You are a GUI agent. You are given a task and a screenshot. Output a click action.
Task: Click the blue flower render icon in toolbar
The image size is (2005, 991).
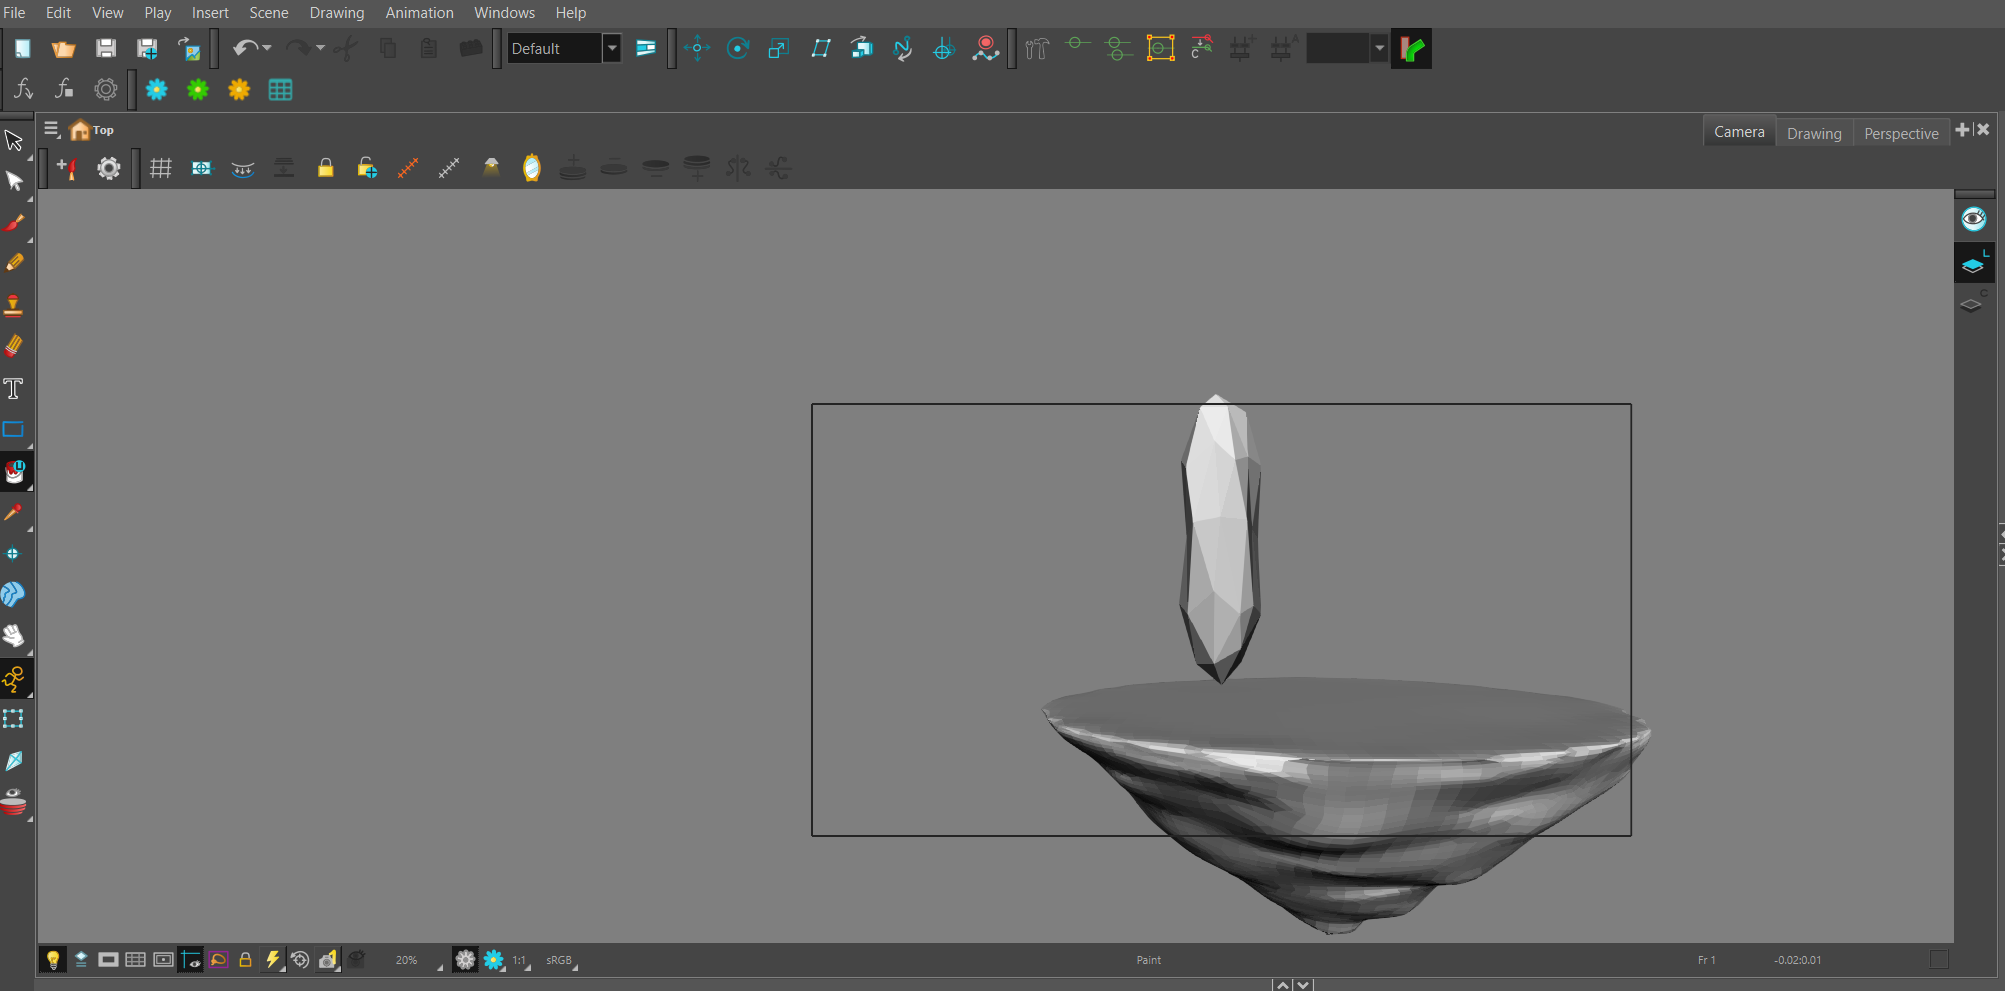pos(157,90)
